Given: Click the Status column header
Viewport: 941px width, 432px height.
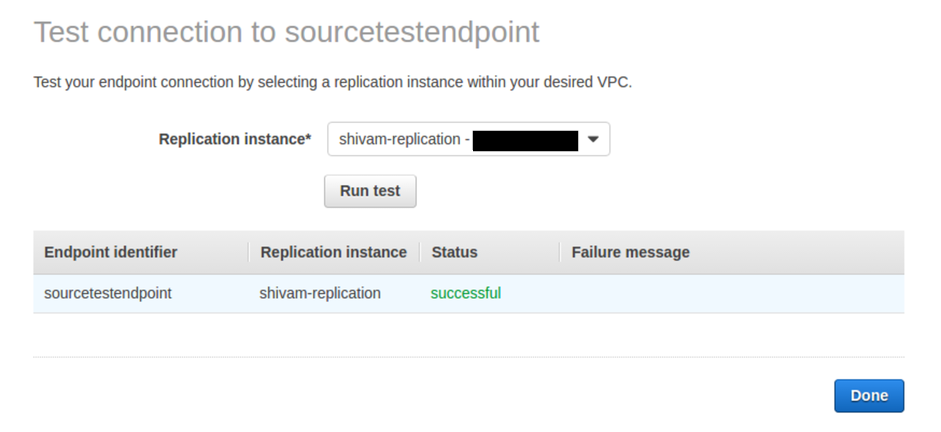Looking at the screenshot, I should (x=454, y=252).
